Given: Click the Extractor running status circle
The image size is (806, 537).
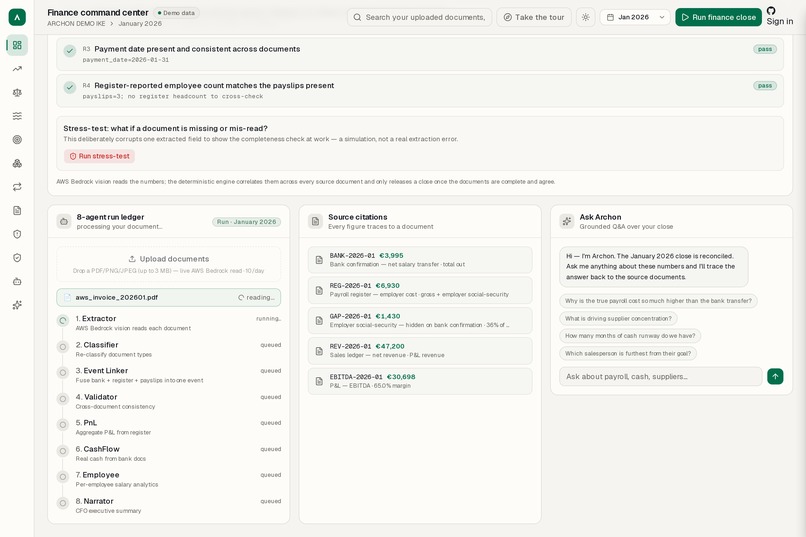Looking at the screenshot, I should [x=63, y=321].
